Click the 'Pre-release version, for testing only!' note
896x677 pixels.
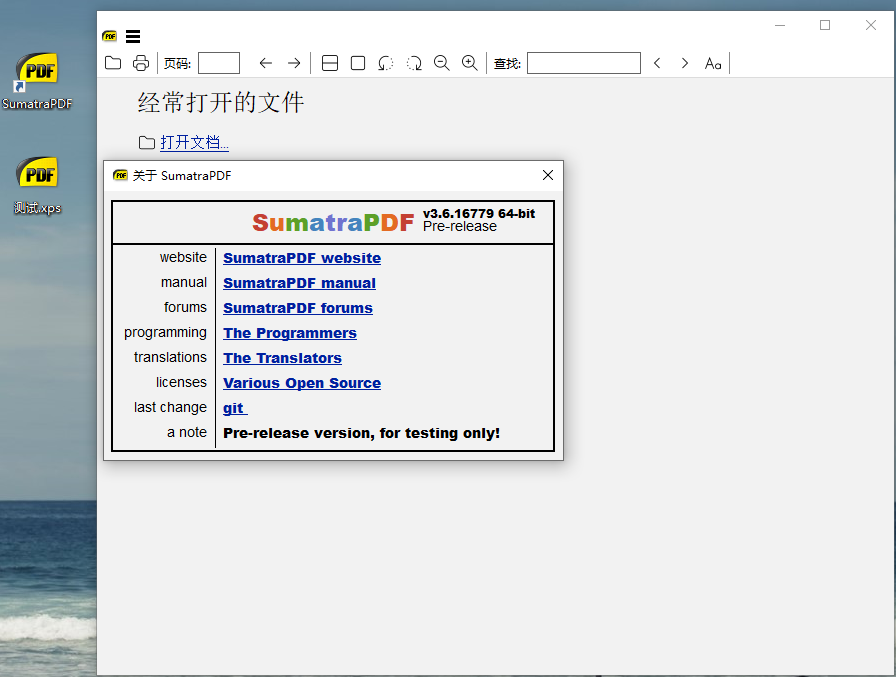tap(361, 433)
